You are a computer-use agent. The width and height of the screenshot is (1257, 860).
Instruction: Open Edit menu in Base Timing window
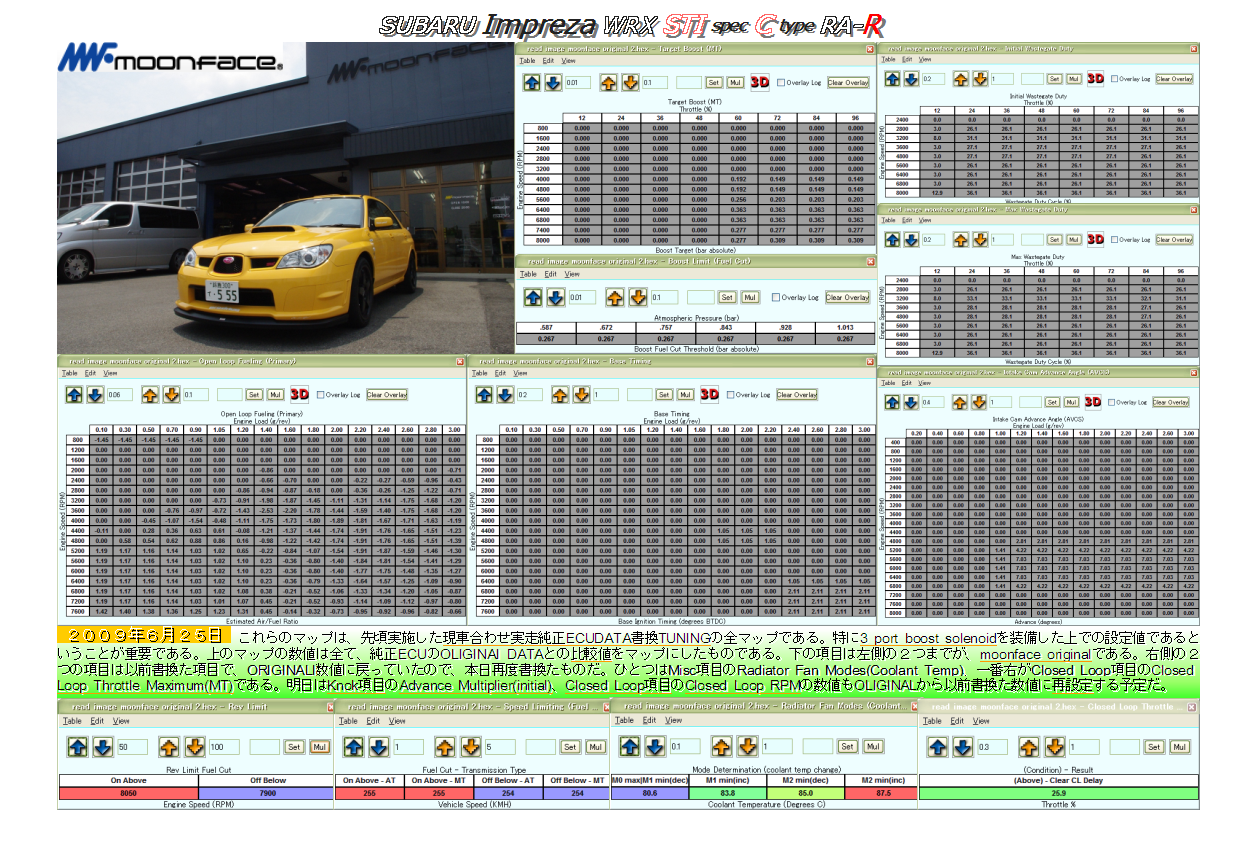tap(498, 373)
